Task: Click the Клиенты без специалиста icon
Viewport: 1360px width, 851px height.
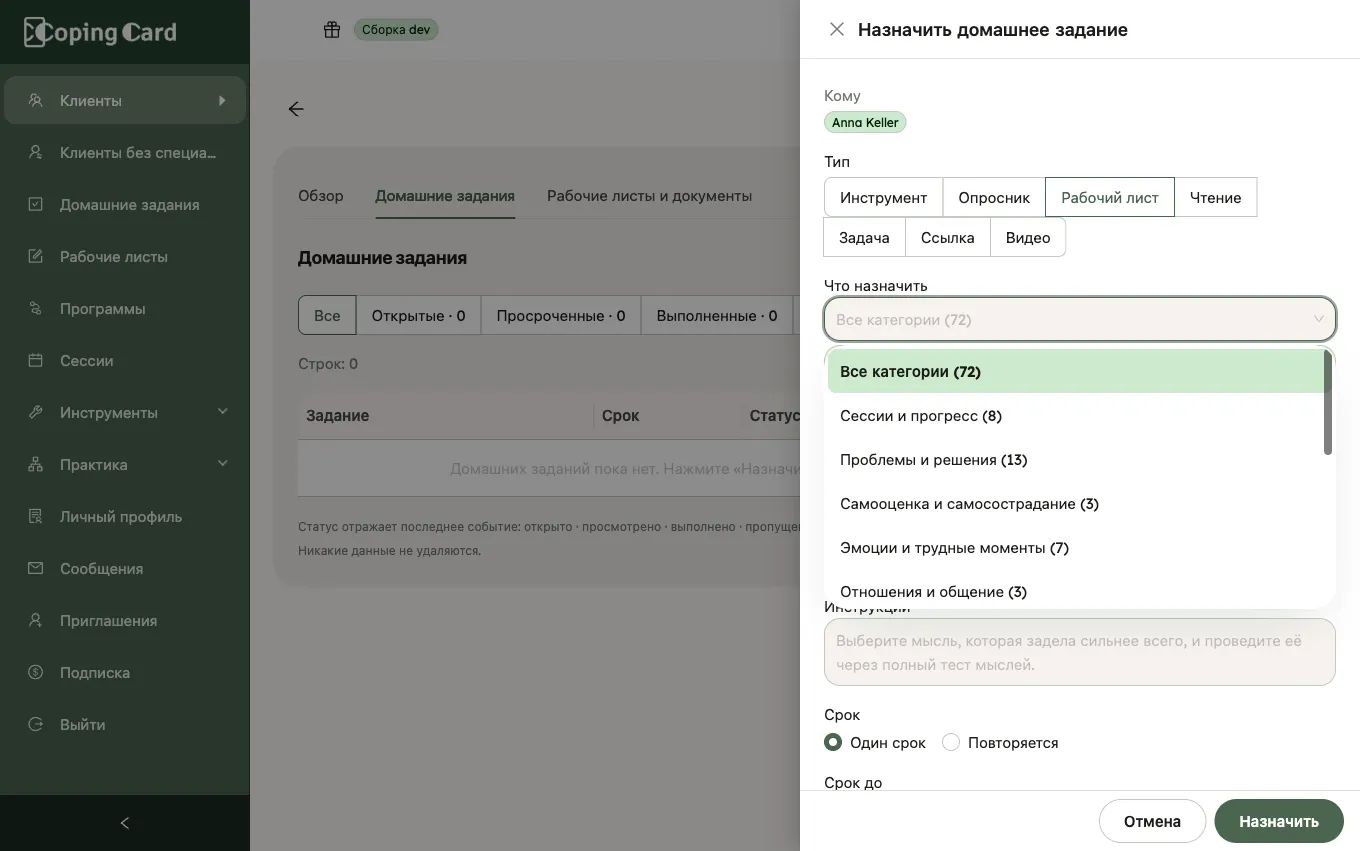Action: pos(36,152)
